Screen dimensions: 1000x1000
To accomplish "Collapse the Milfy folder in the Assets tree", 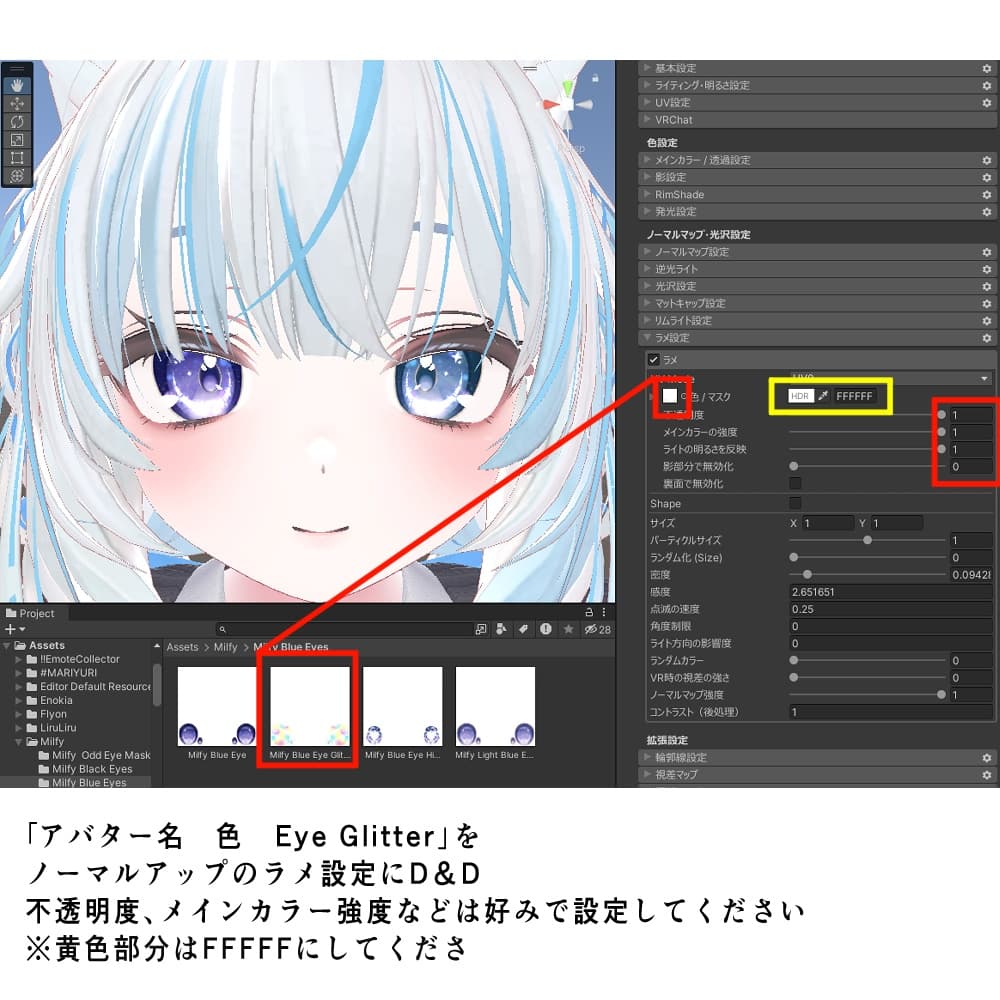I will [x=18, y=740].
